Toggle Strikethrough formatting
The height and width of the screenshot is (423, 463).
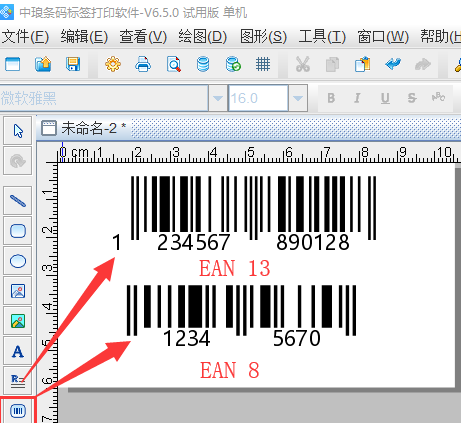[412, 98]
